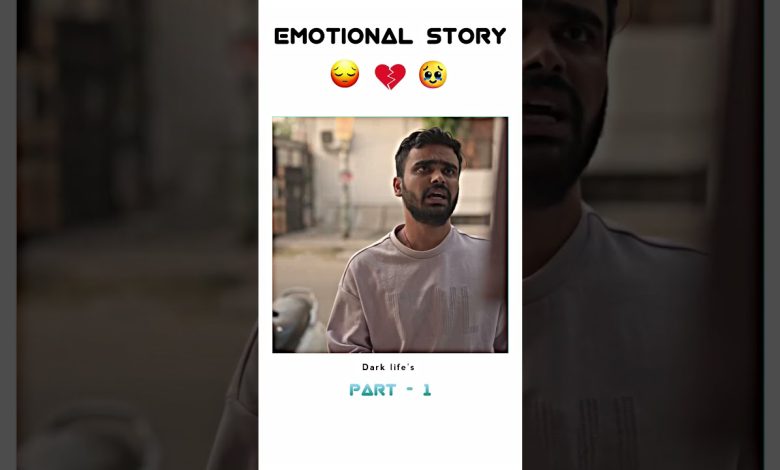Click the PART - 1 label
Screen dimensions: 780x470
click(x=390, y=389)
